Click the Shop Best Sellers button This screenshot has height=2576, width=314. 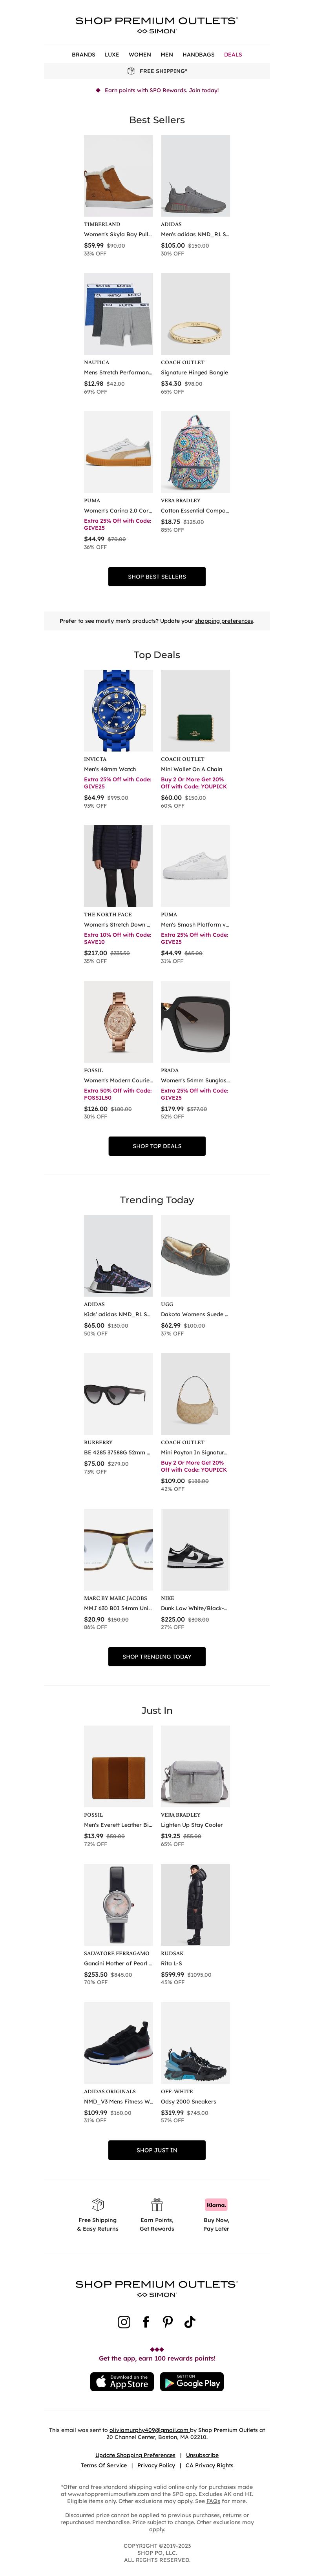(x=157, y=577)
